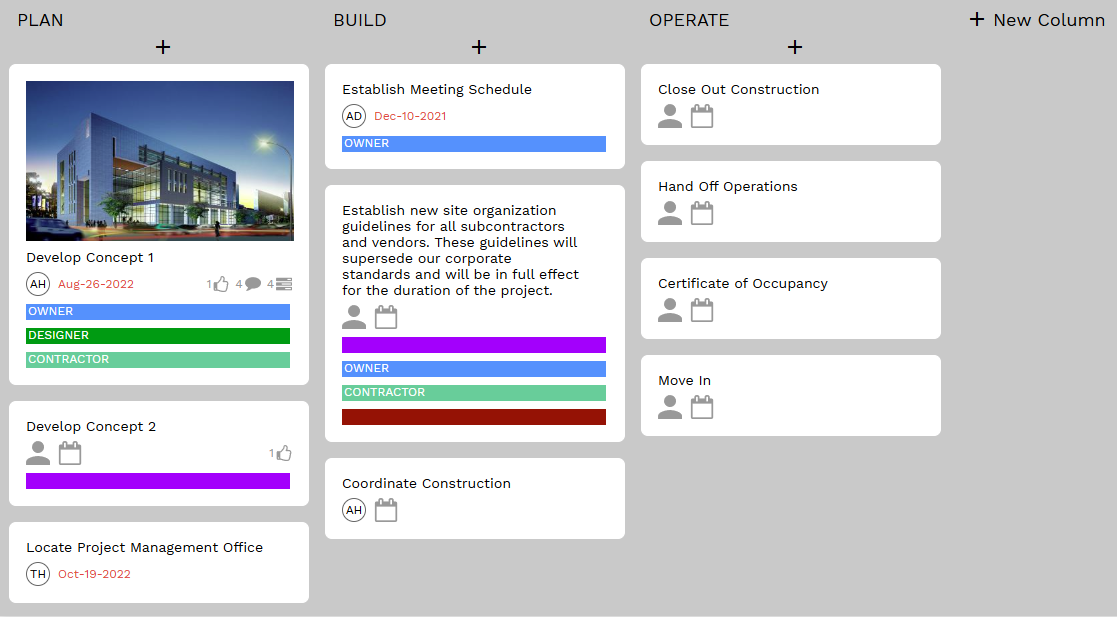
Task: Click the calendar icon on Hand Off Operations
Action: point(702,213)
